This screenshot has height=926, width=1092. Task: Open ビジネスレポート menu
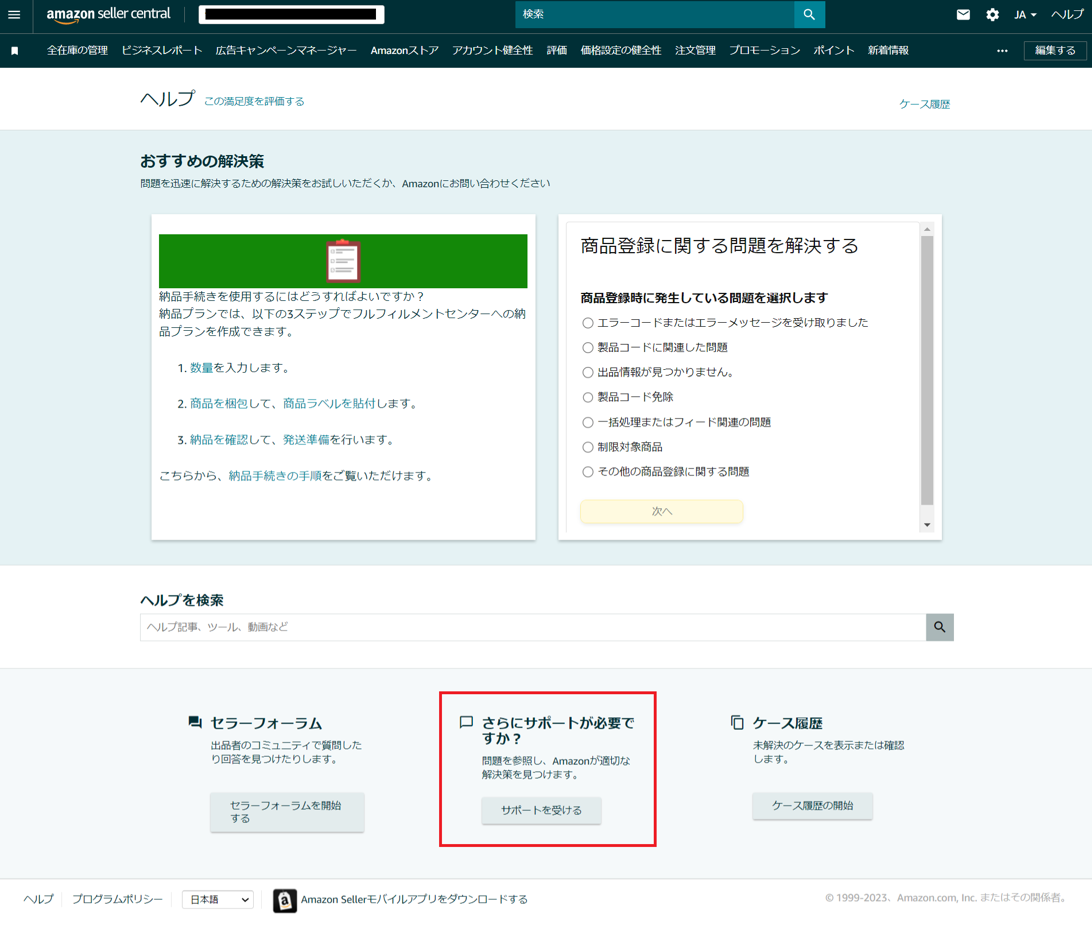[x=162, y=50]
